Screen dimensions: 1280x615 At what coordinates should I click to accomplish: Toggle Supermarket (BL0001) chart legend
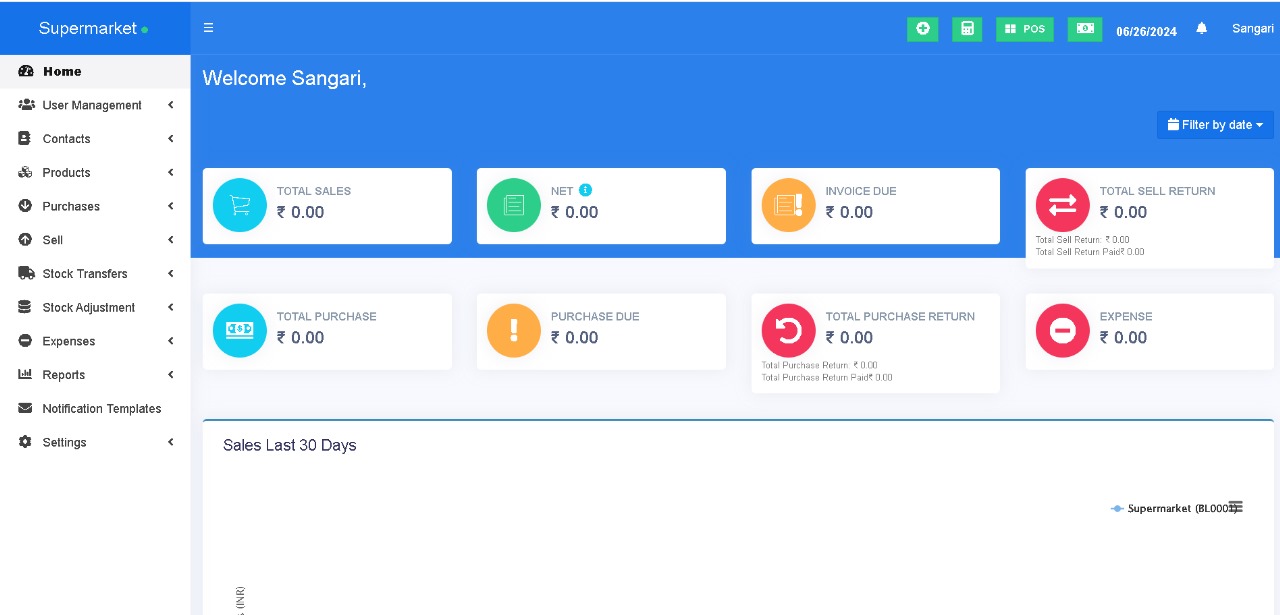[x=1173, y=508]
